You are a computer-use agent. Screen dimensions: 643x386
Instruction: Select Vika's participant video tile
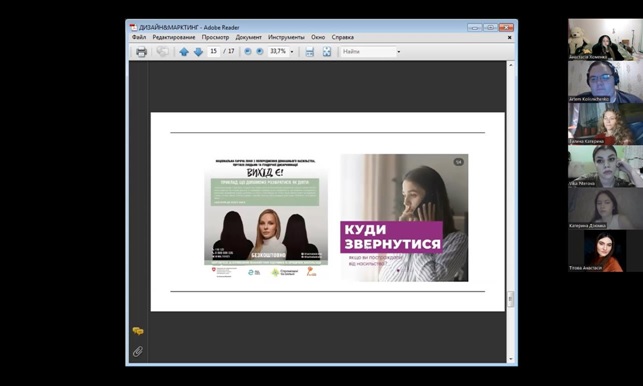point(605,166)
